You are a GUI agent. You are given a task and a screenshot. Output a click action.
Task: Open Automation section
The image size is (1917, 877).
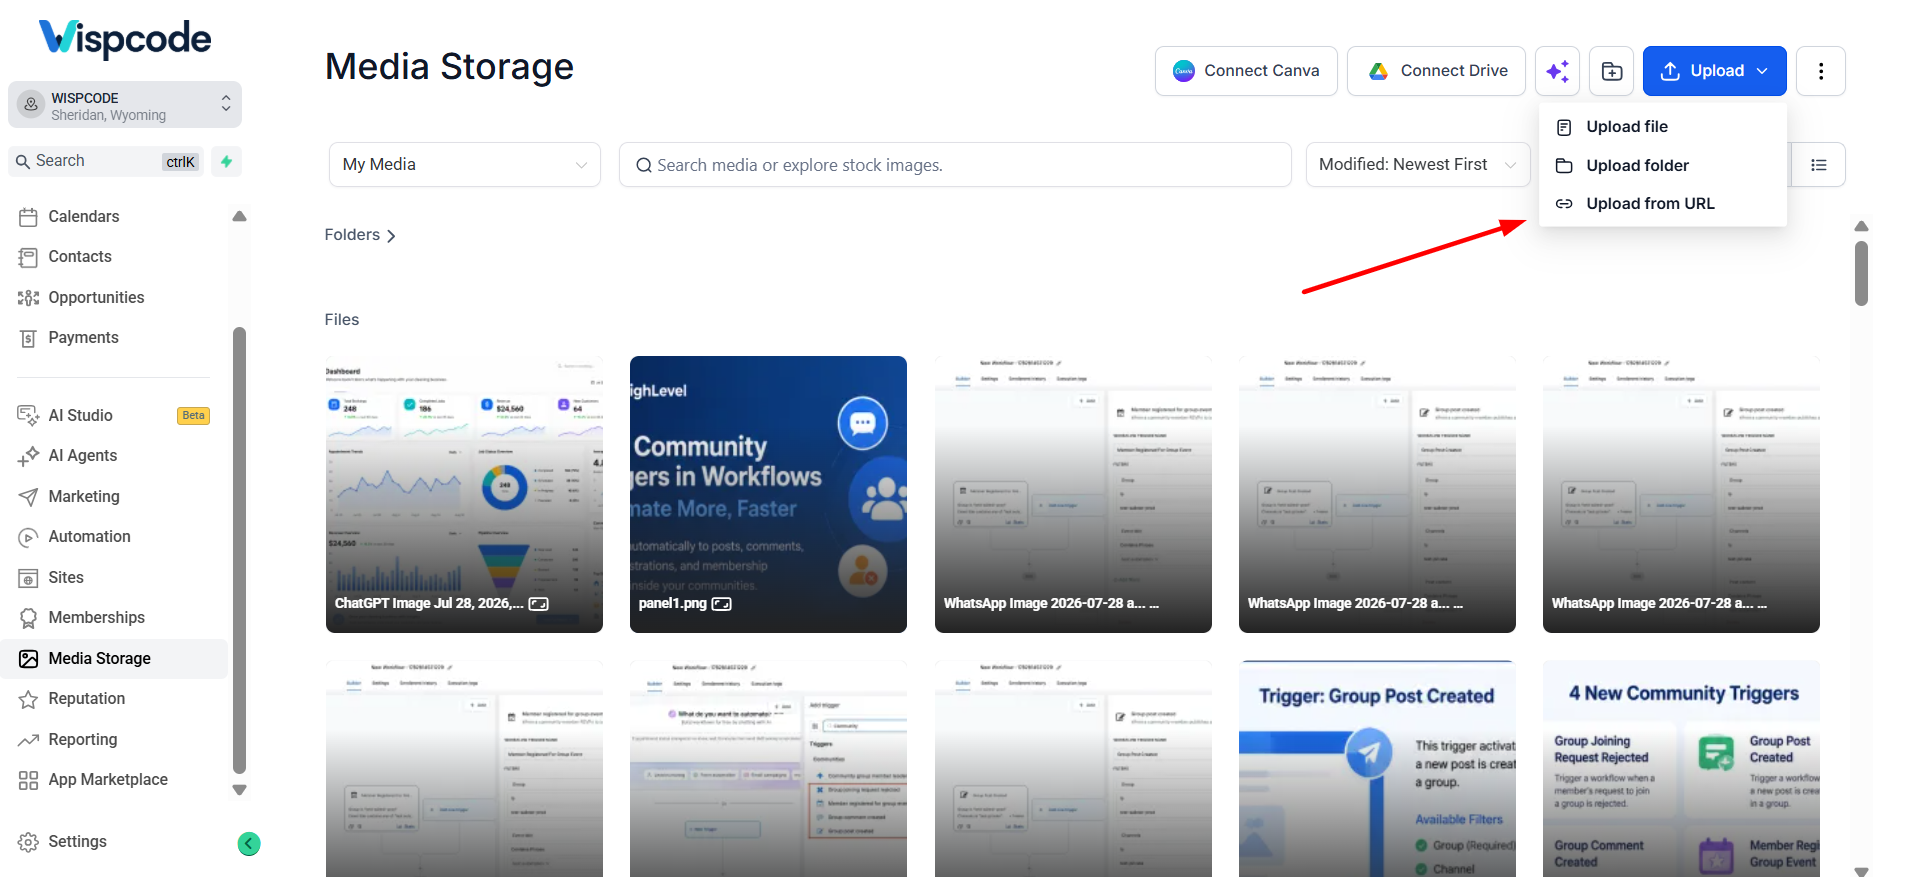tap(89, 537)
